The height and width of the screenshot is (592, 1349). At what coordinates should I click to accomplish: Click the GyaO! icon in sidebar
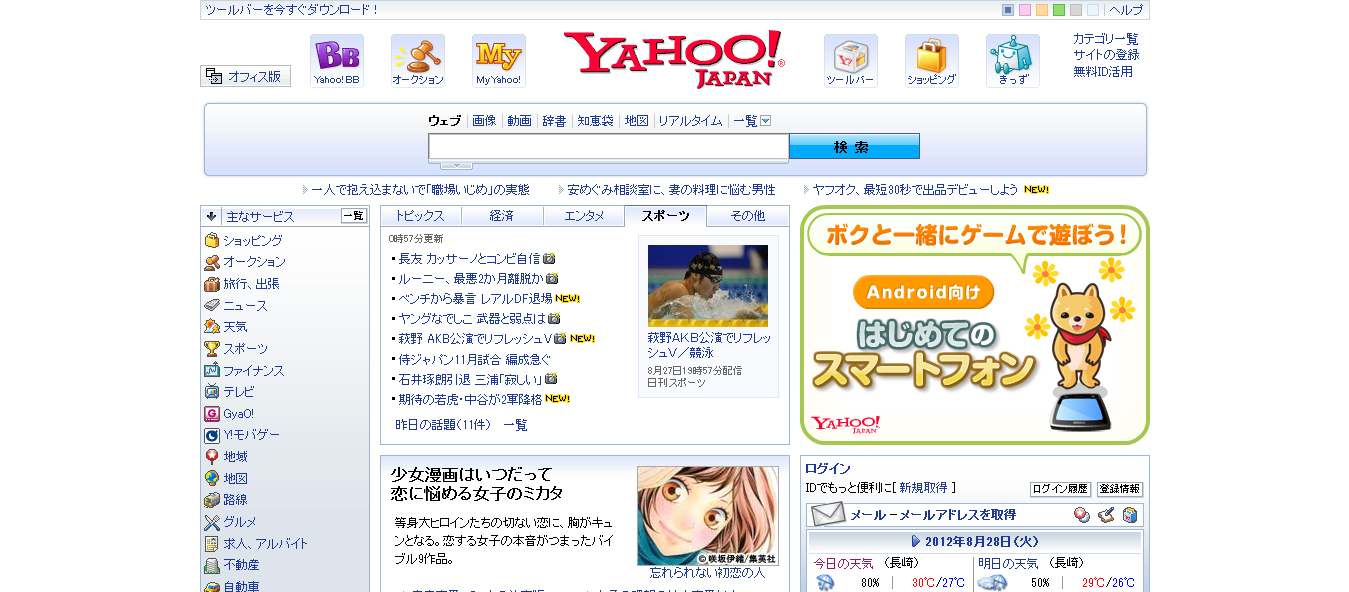(211, 413)
